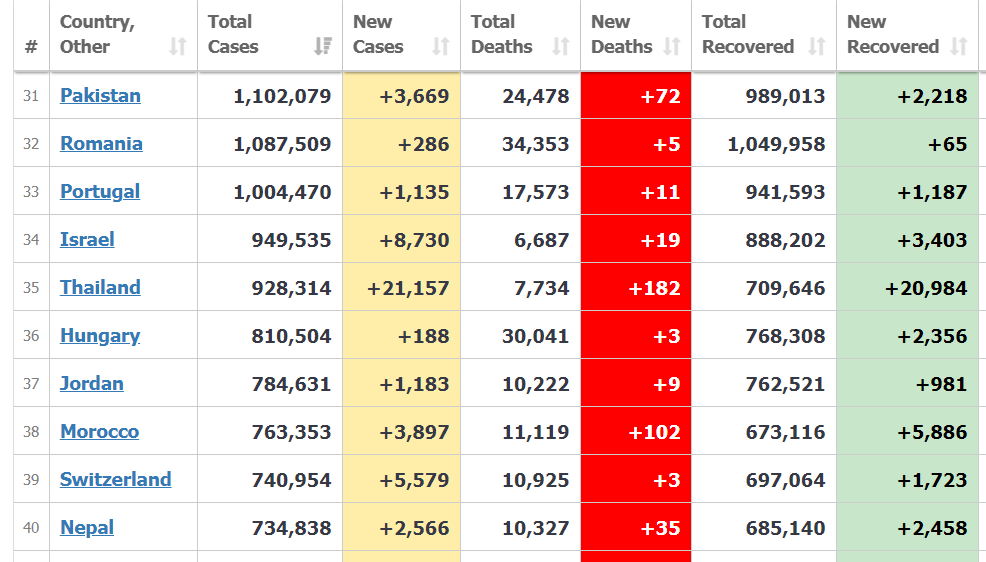Select Romania total deaths 34,353
The height and width of the screenshot is (562, 986).
[536, 144]
